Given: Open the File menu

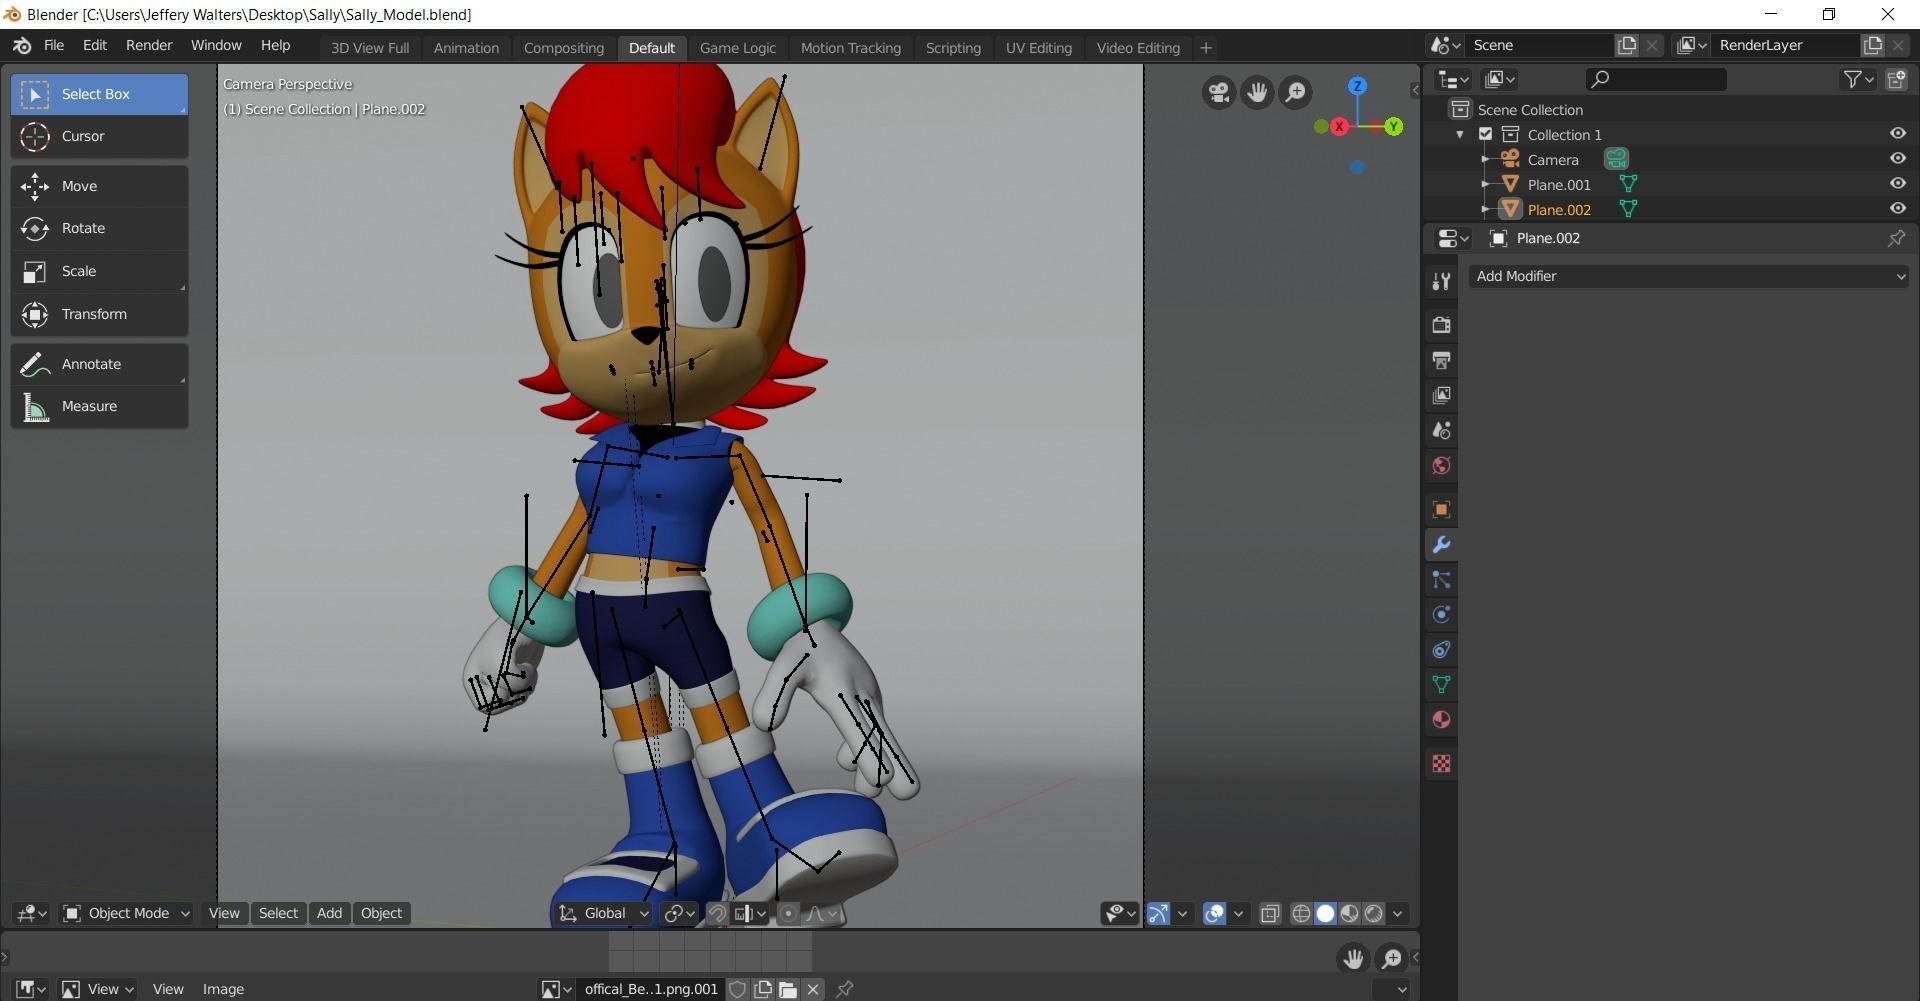Looking at the screenshot, I should point(54,45).
